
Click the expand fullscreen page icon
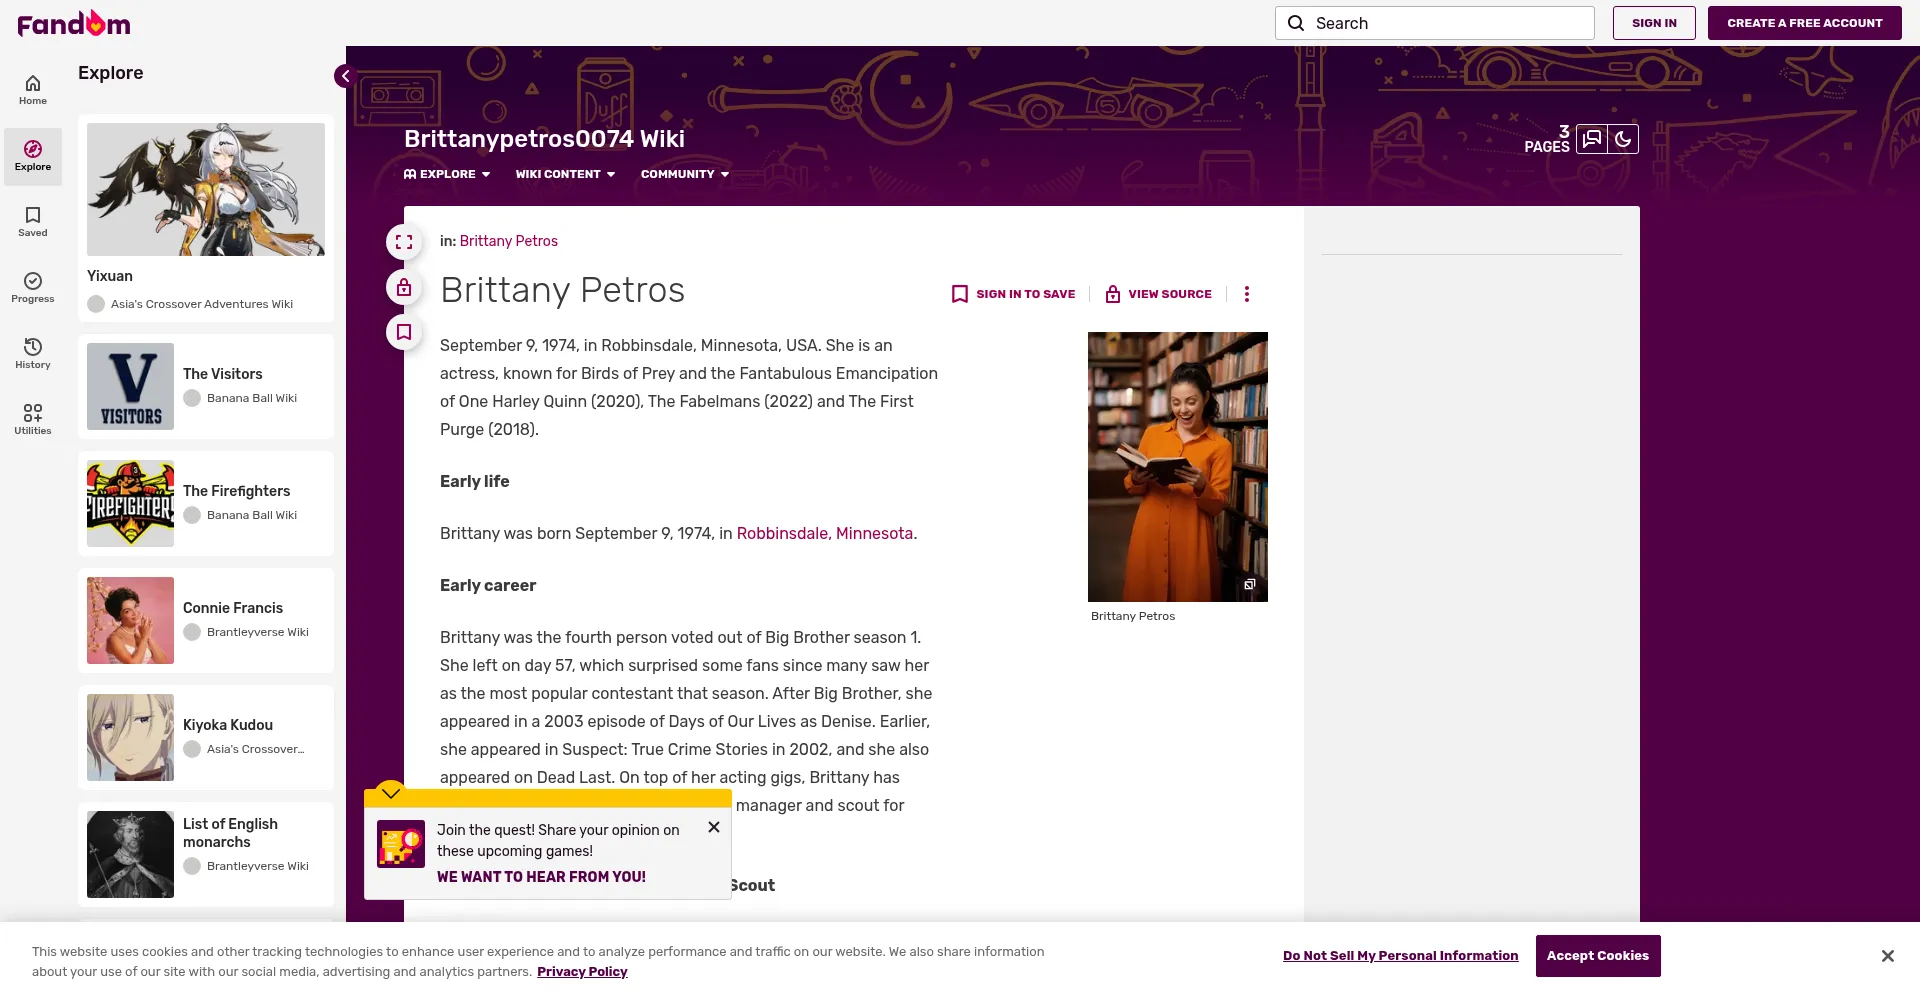[x=404, y=242]
